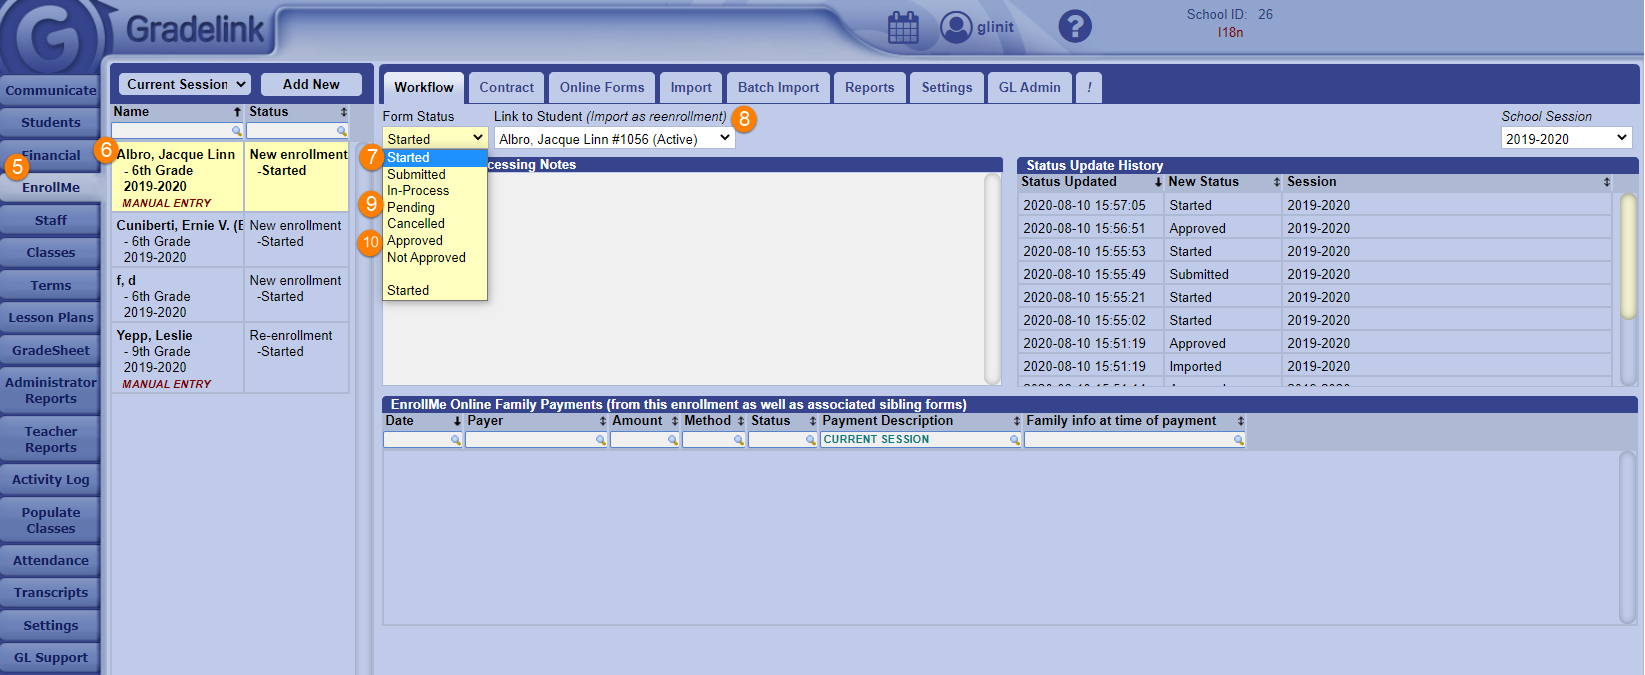Sort by the Status Updated column arrow
Viewport: 1645px width, 675px height.
[x=1158, y=182]
